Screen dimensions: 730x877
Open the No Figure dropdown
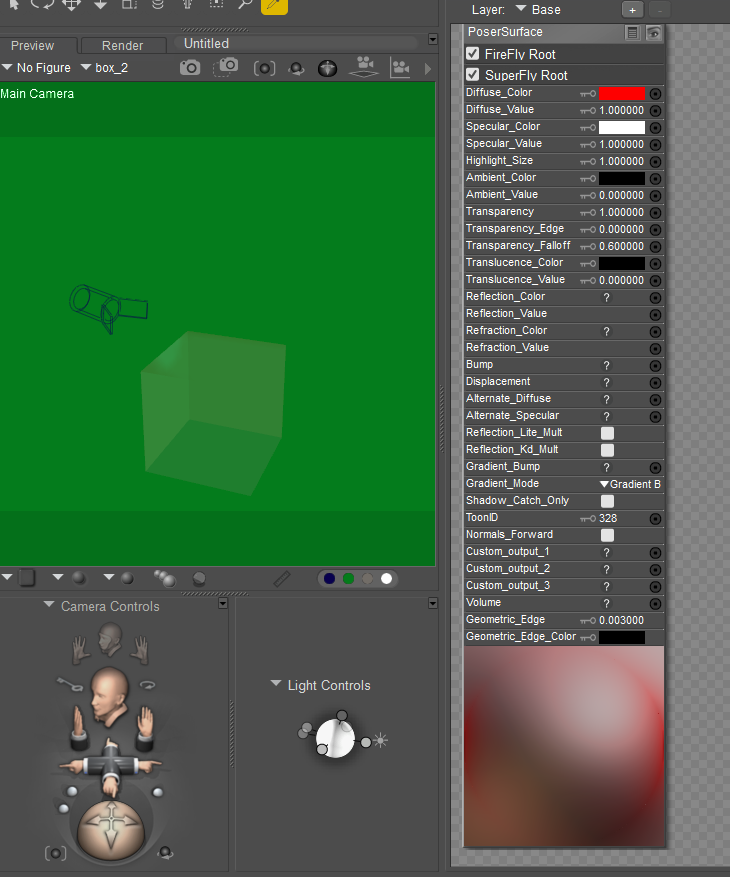tap(36, 68)
